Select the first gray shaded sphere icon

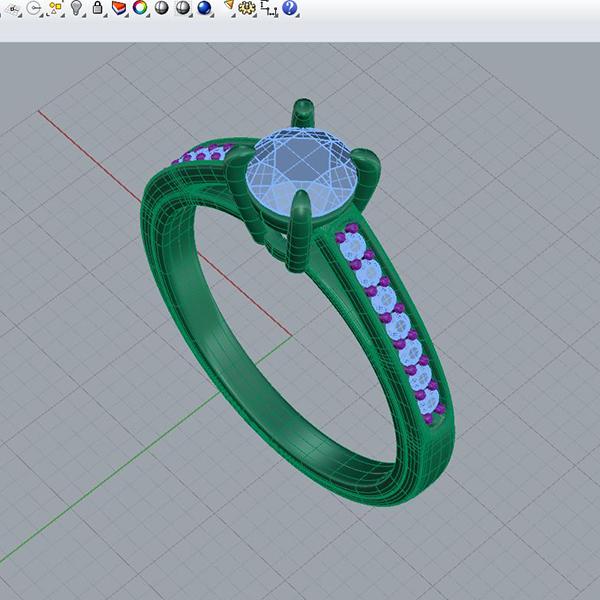pos(161,8)
